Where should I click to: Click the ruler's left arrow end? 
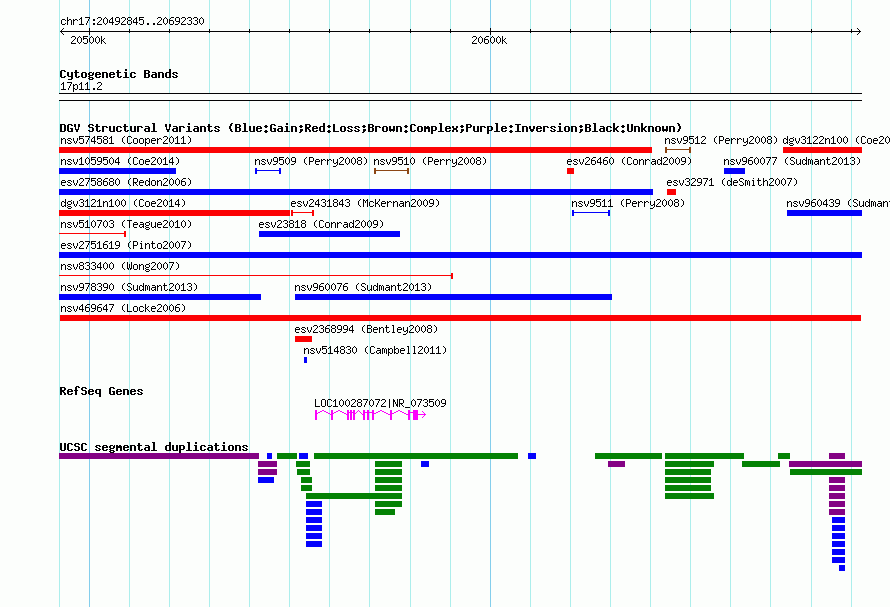pos(62,32)
